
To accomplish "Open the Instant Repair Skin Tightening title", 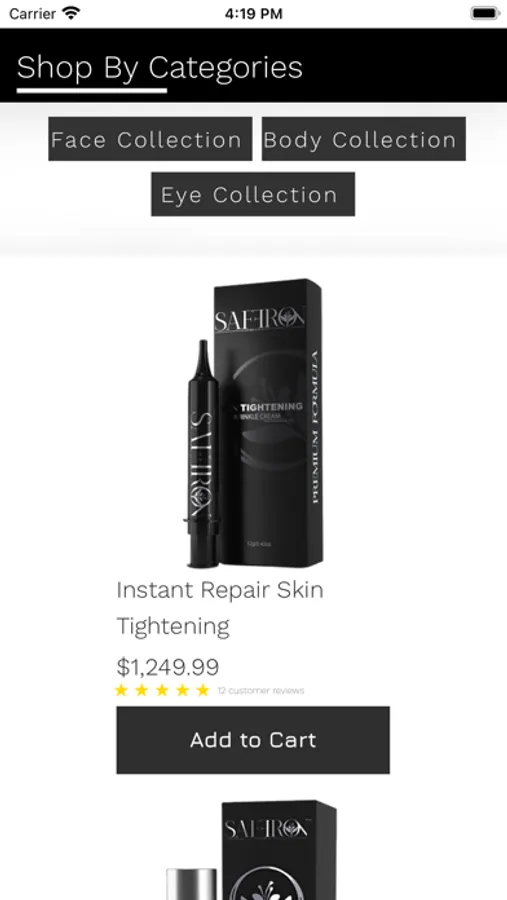I will pyautogui.click(x=220, y=607).
